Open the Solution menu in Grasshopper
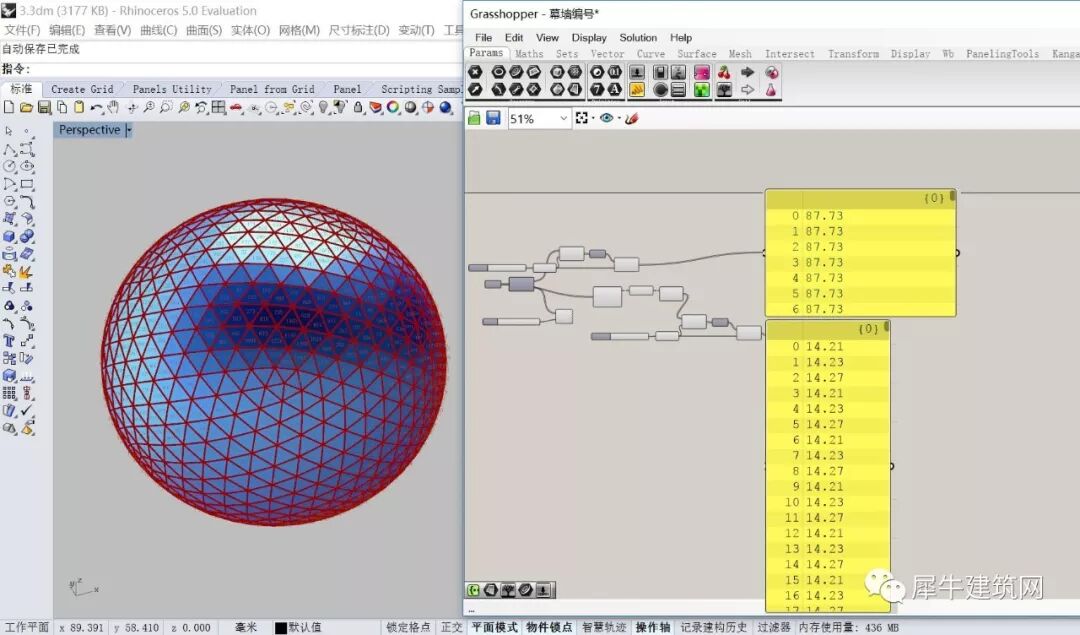The image size is (1080, 635). (638, 38)
